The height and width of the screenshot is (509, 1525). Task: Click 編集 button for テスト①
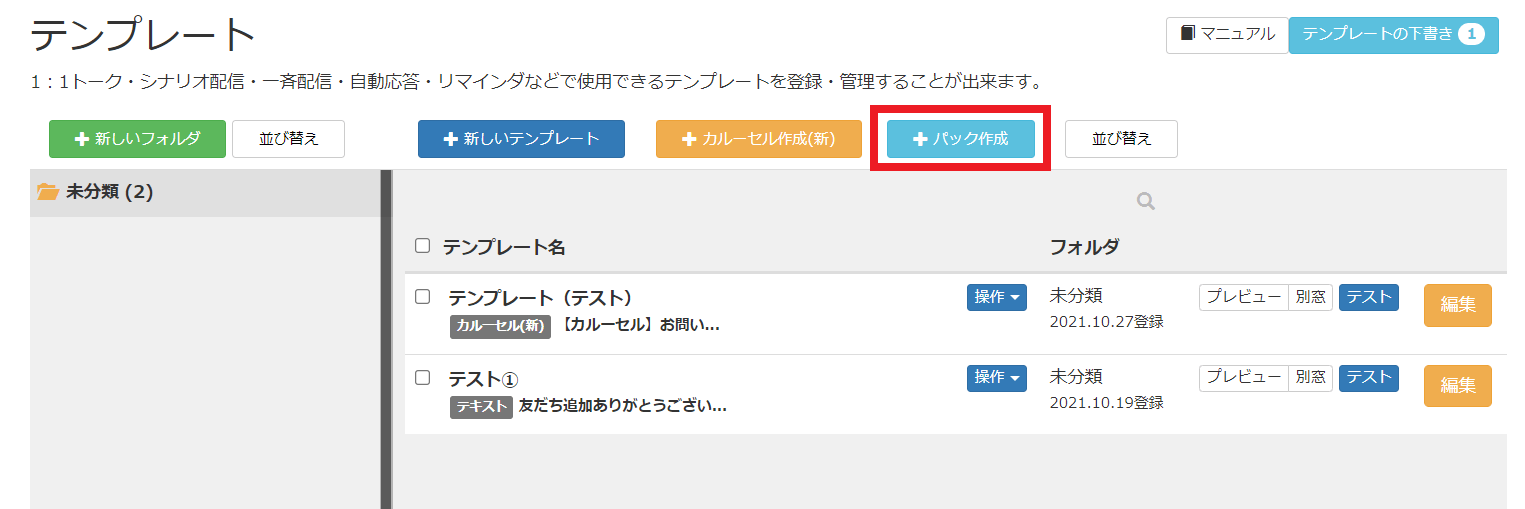click(1457, 386)
